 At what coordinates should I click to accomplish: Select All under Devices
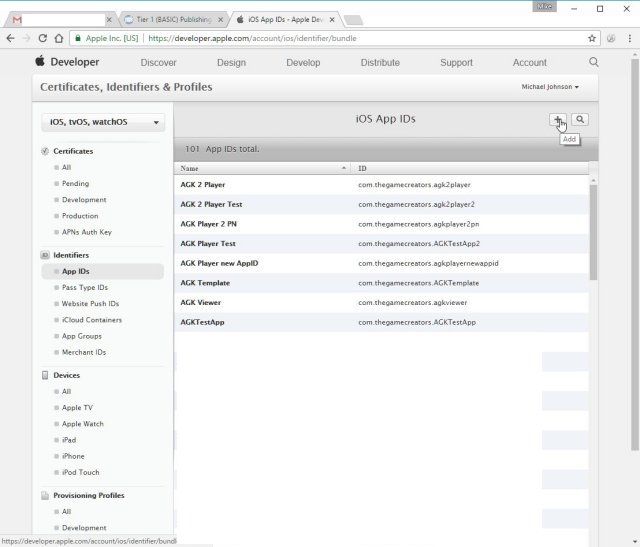coord(66,391)
